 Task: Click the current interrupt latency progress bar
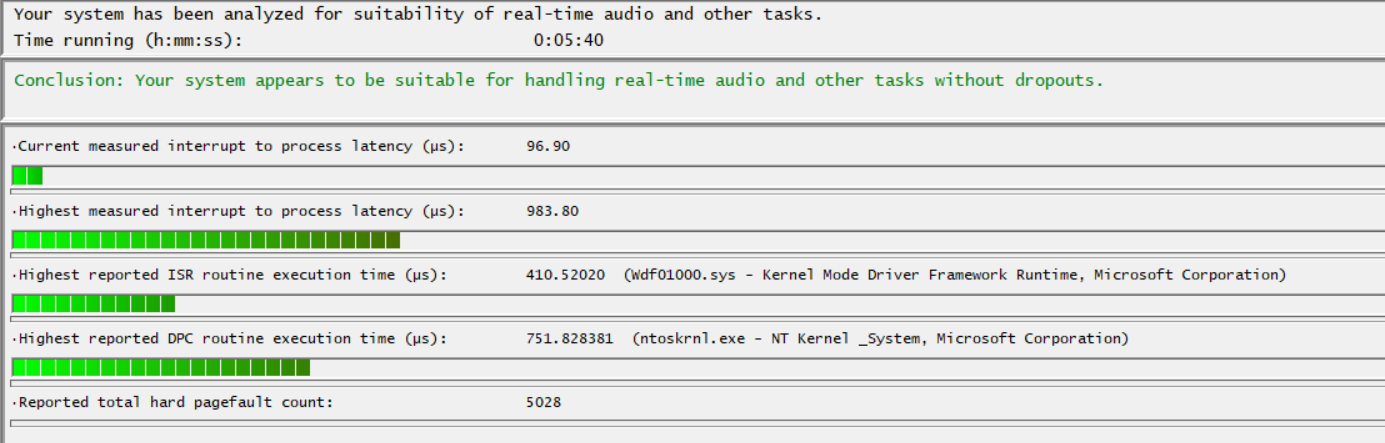click(x=697, y=176)
